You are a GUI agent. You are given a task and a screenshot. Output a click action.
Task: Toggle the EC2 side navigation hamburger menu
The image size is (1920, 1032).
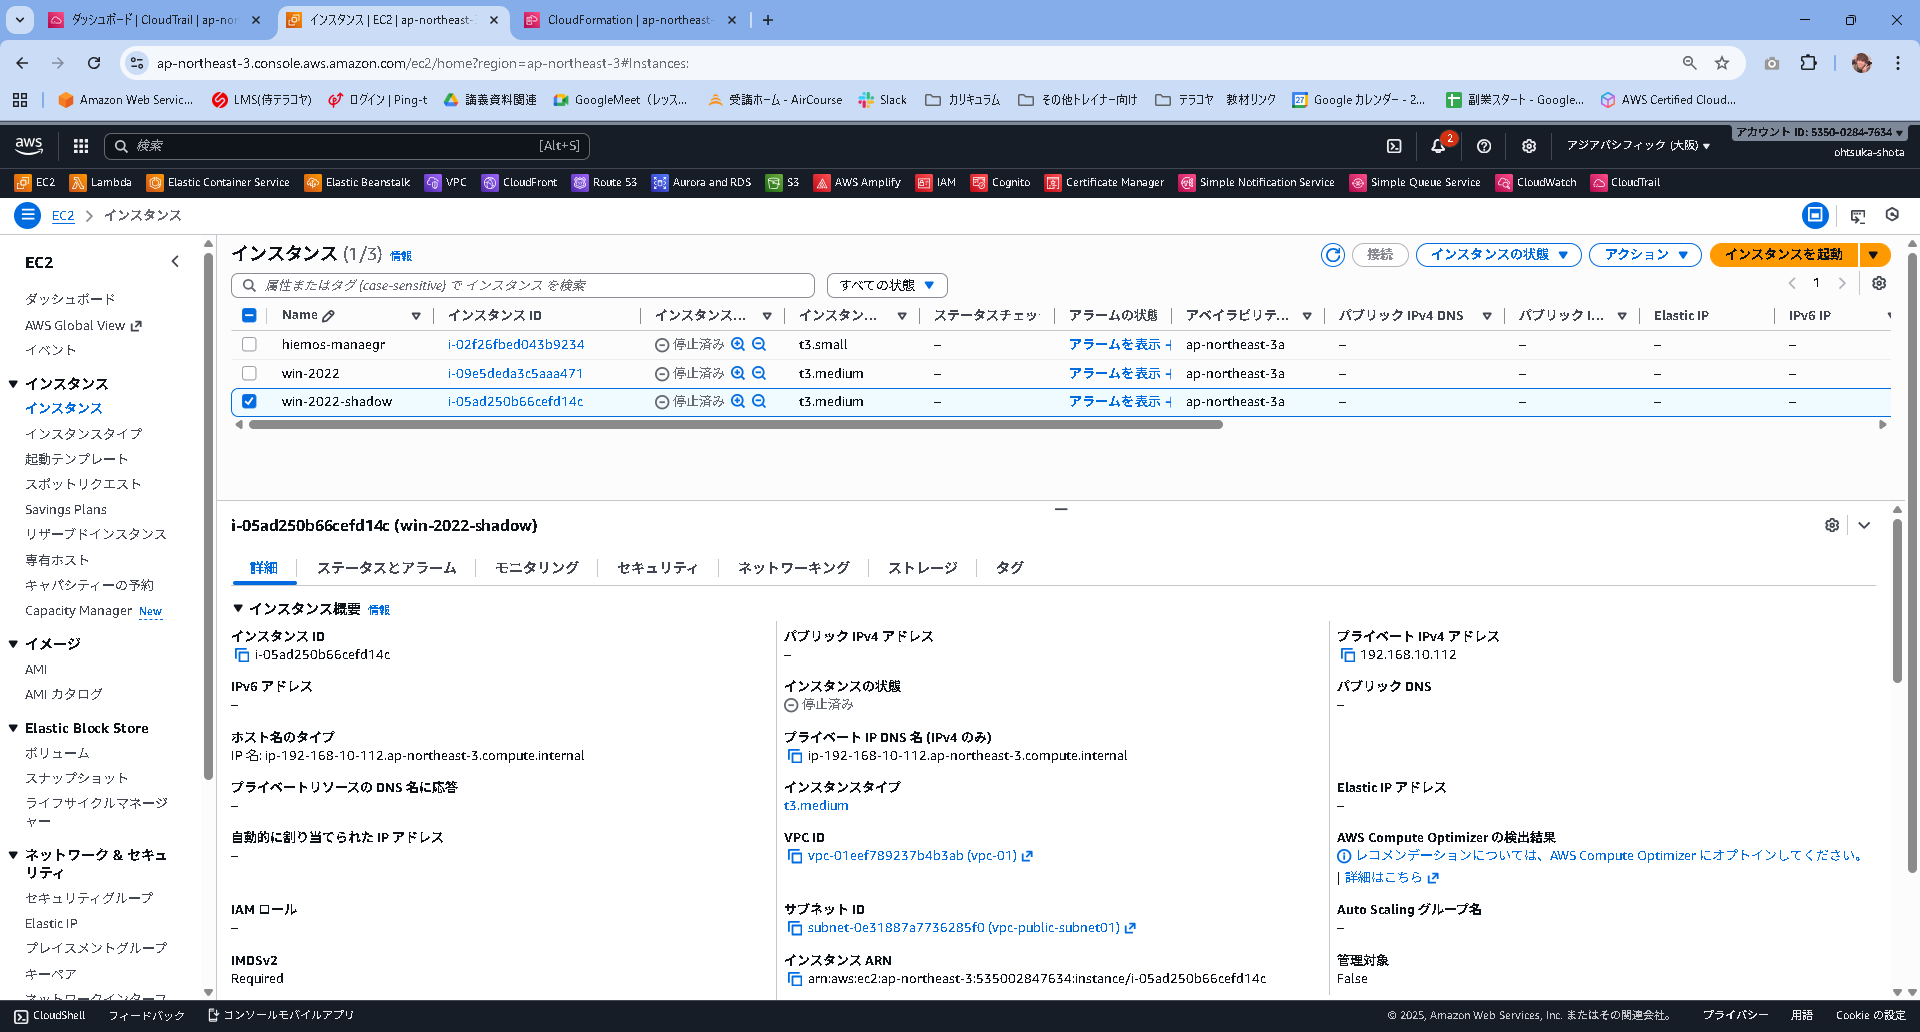[x=28, y=215]
